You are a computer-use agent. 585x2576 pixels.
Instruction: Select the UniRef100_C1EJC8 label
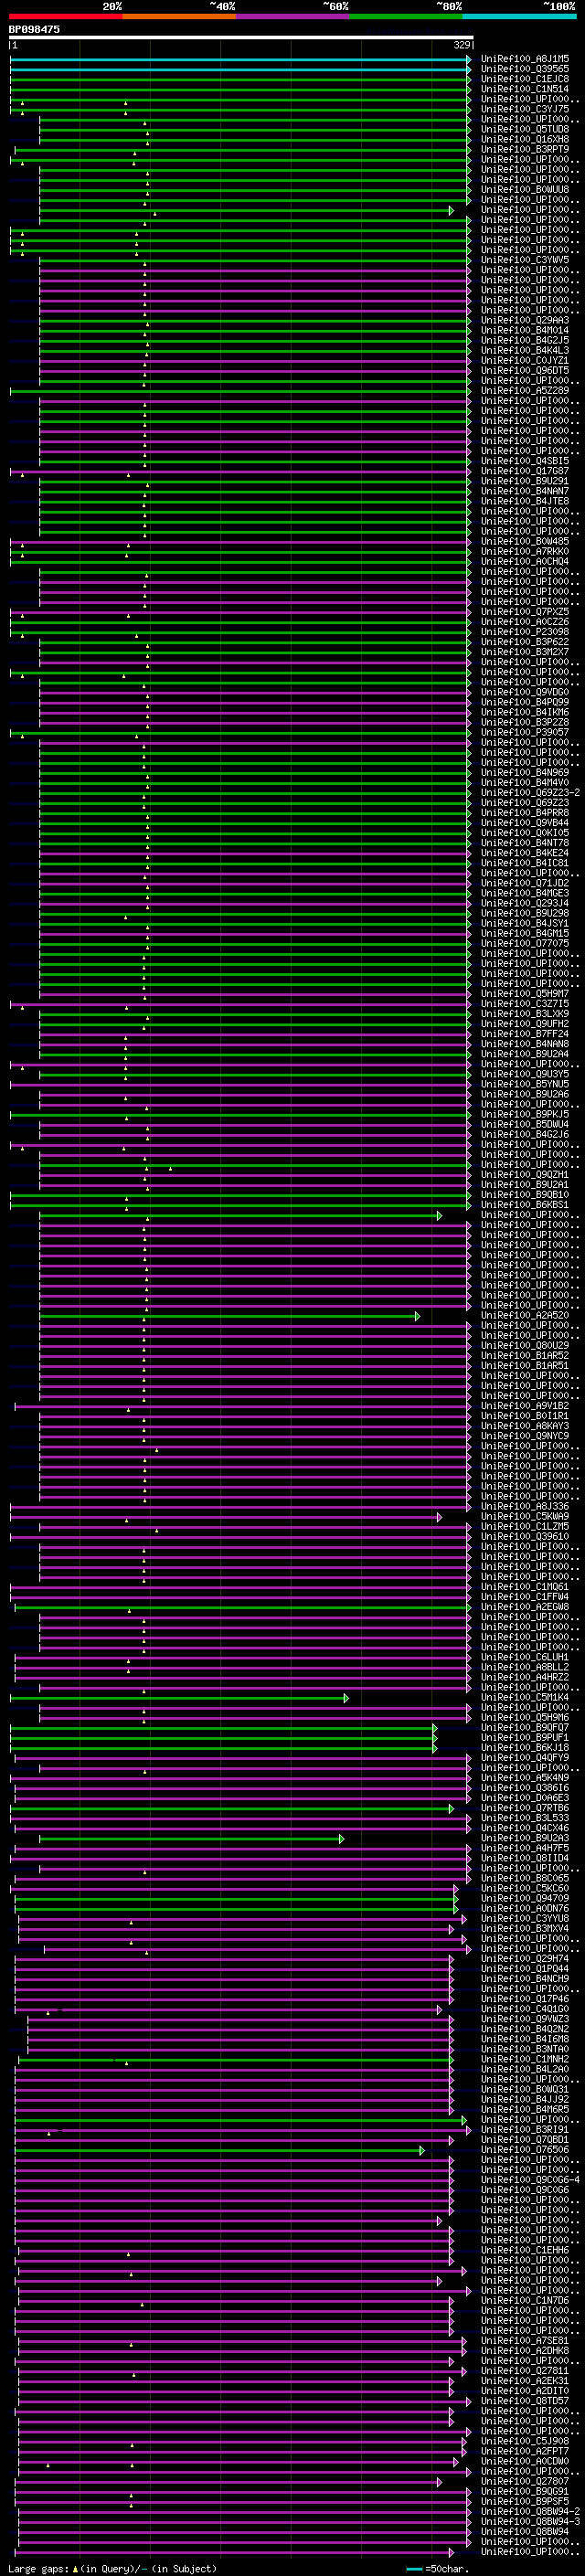tap(525, 79)
